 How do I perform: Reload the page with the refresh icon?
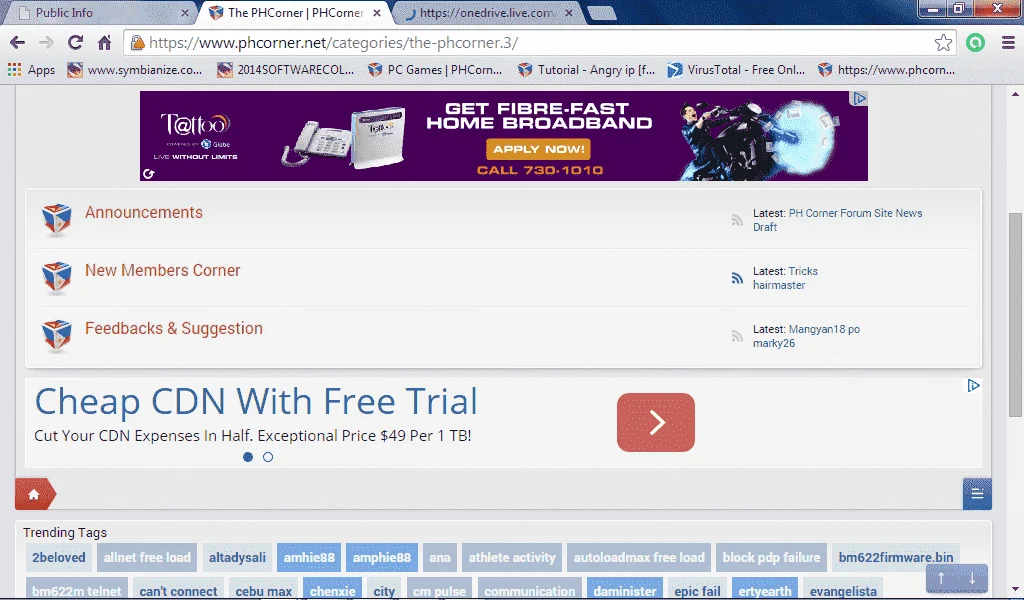coord(76,43)
